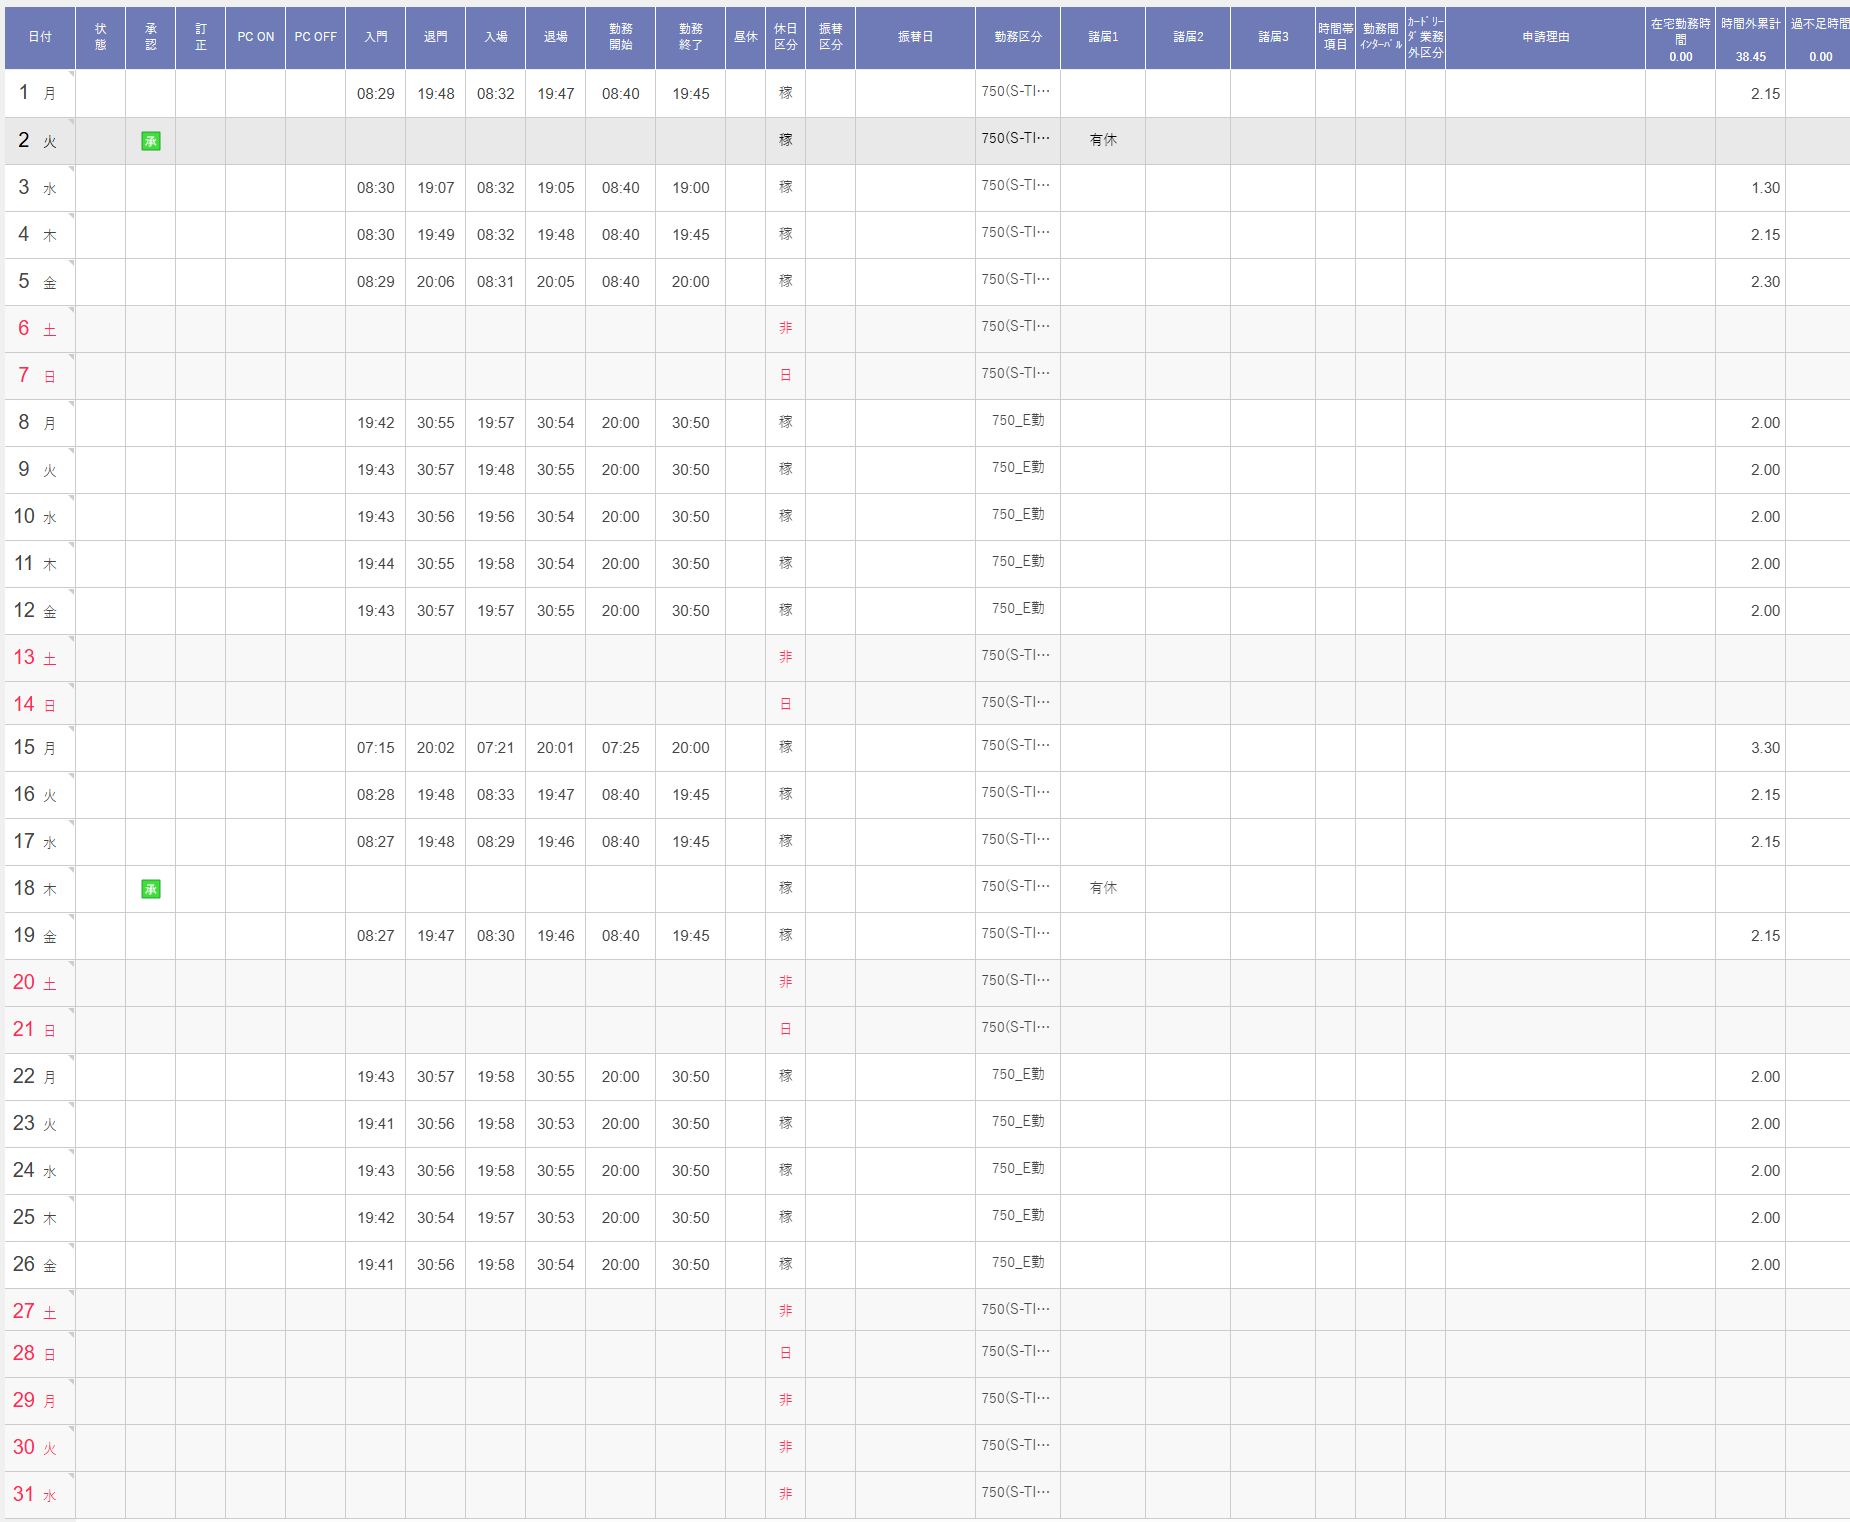Click 750_E勤 work type on day 8
Screen dimensions: 1850x1522
point(1017,421)
